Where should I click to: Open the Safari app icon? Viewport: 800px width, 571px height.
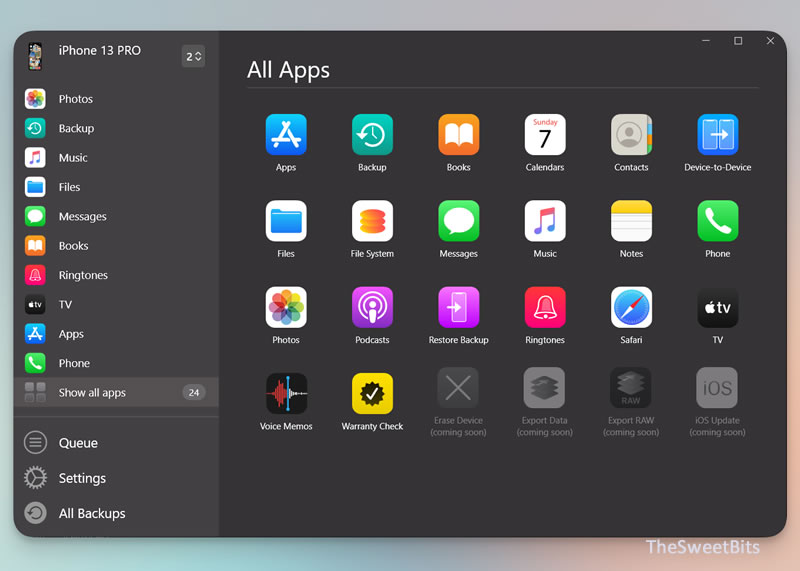(631, 307)
